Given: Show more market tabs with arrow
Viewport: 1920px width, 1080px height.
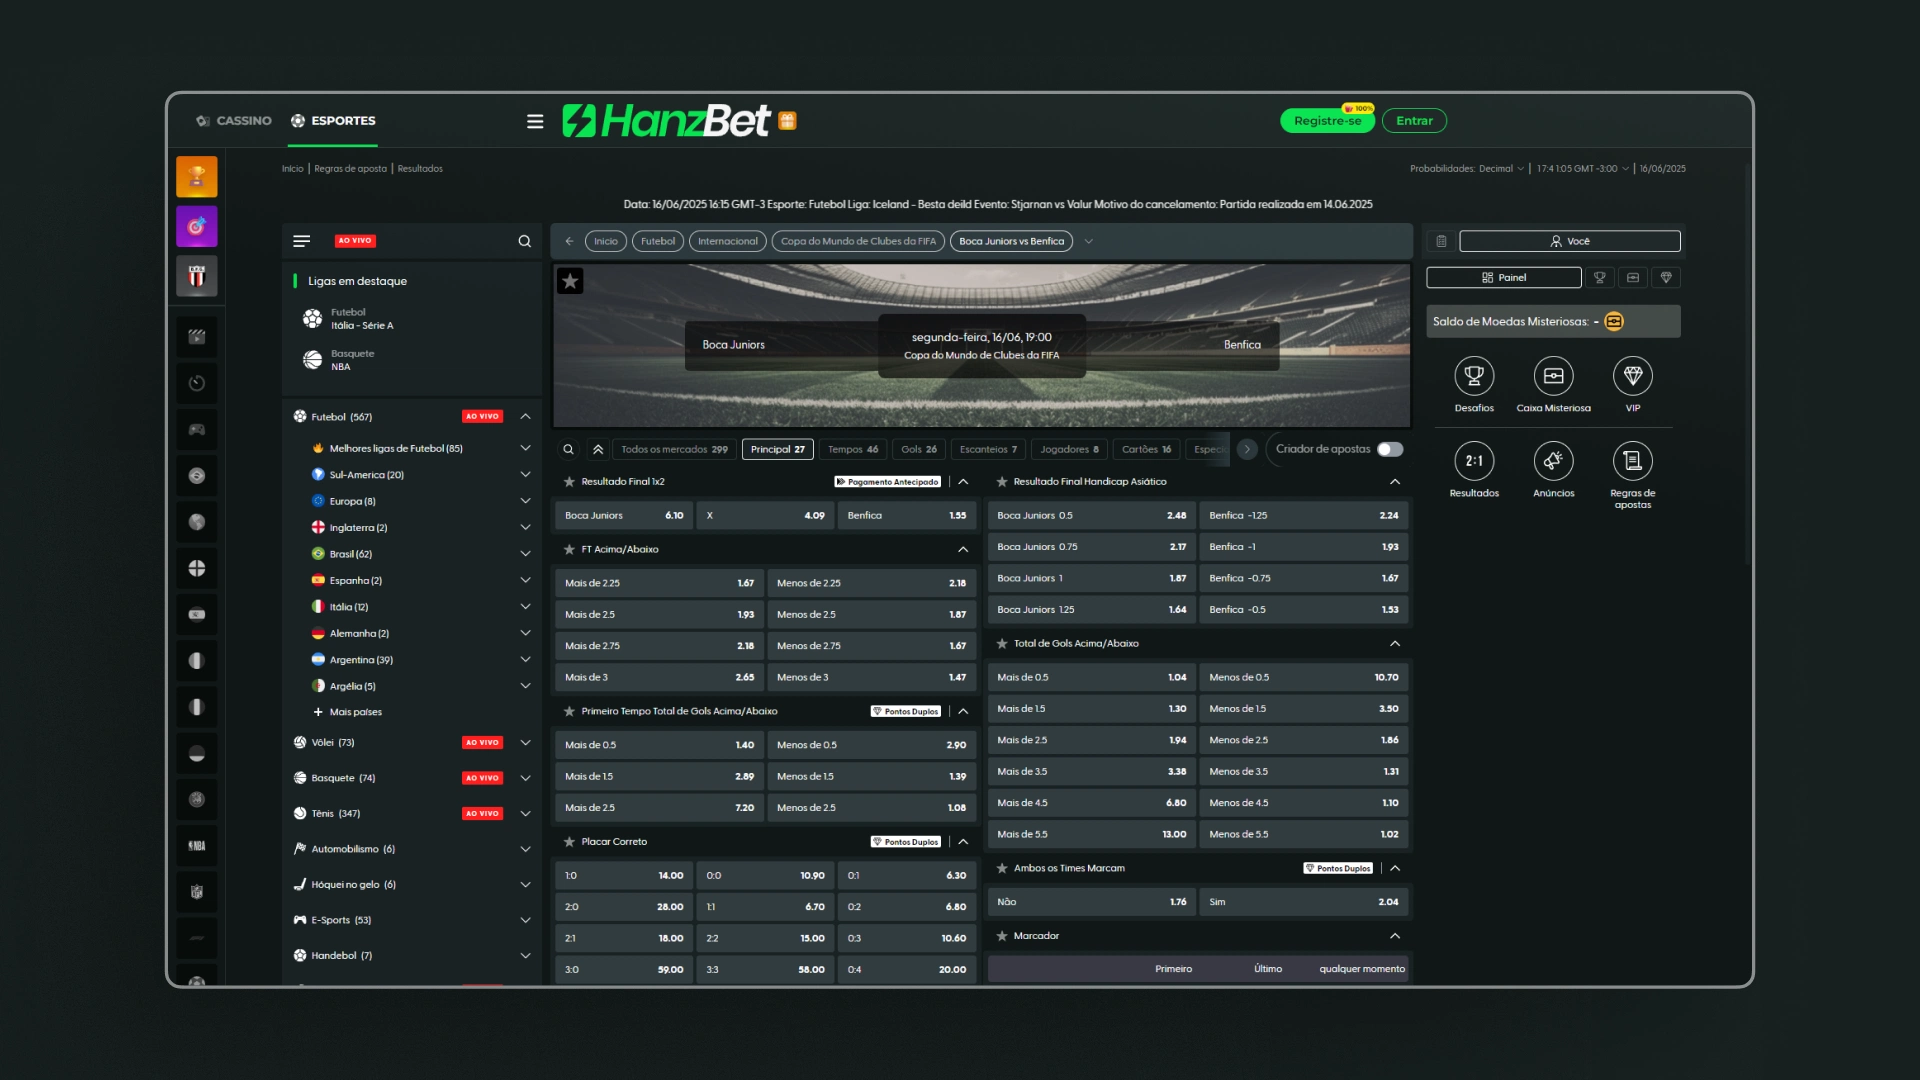Looking at the screenshot, I should 1247,449.
